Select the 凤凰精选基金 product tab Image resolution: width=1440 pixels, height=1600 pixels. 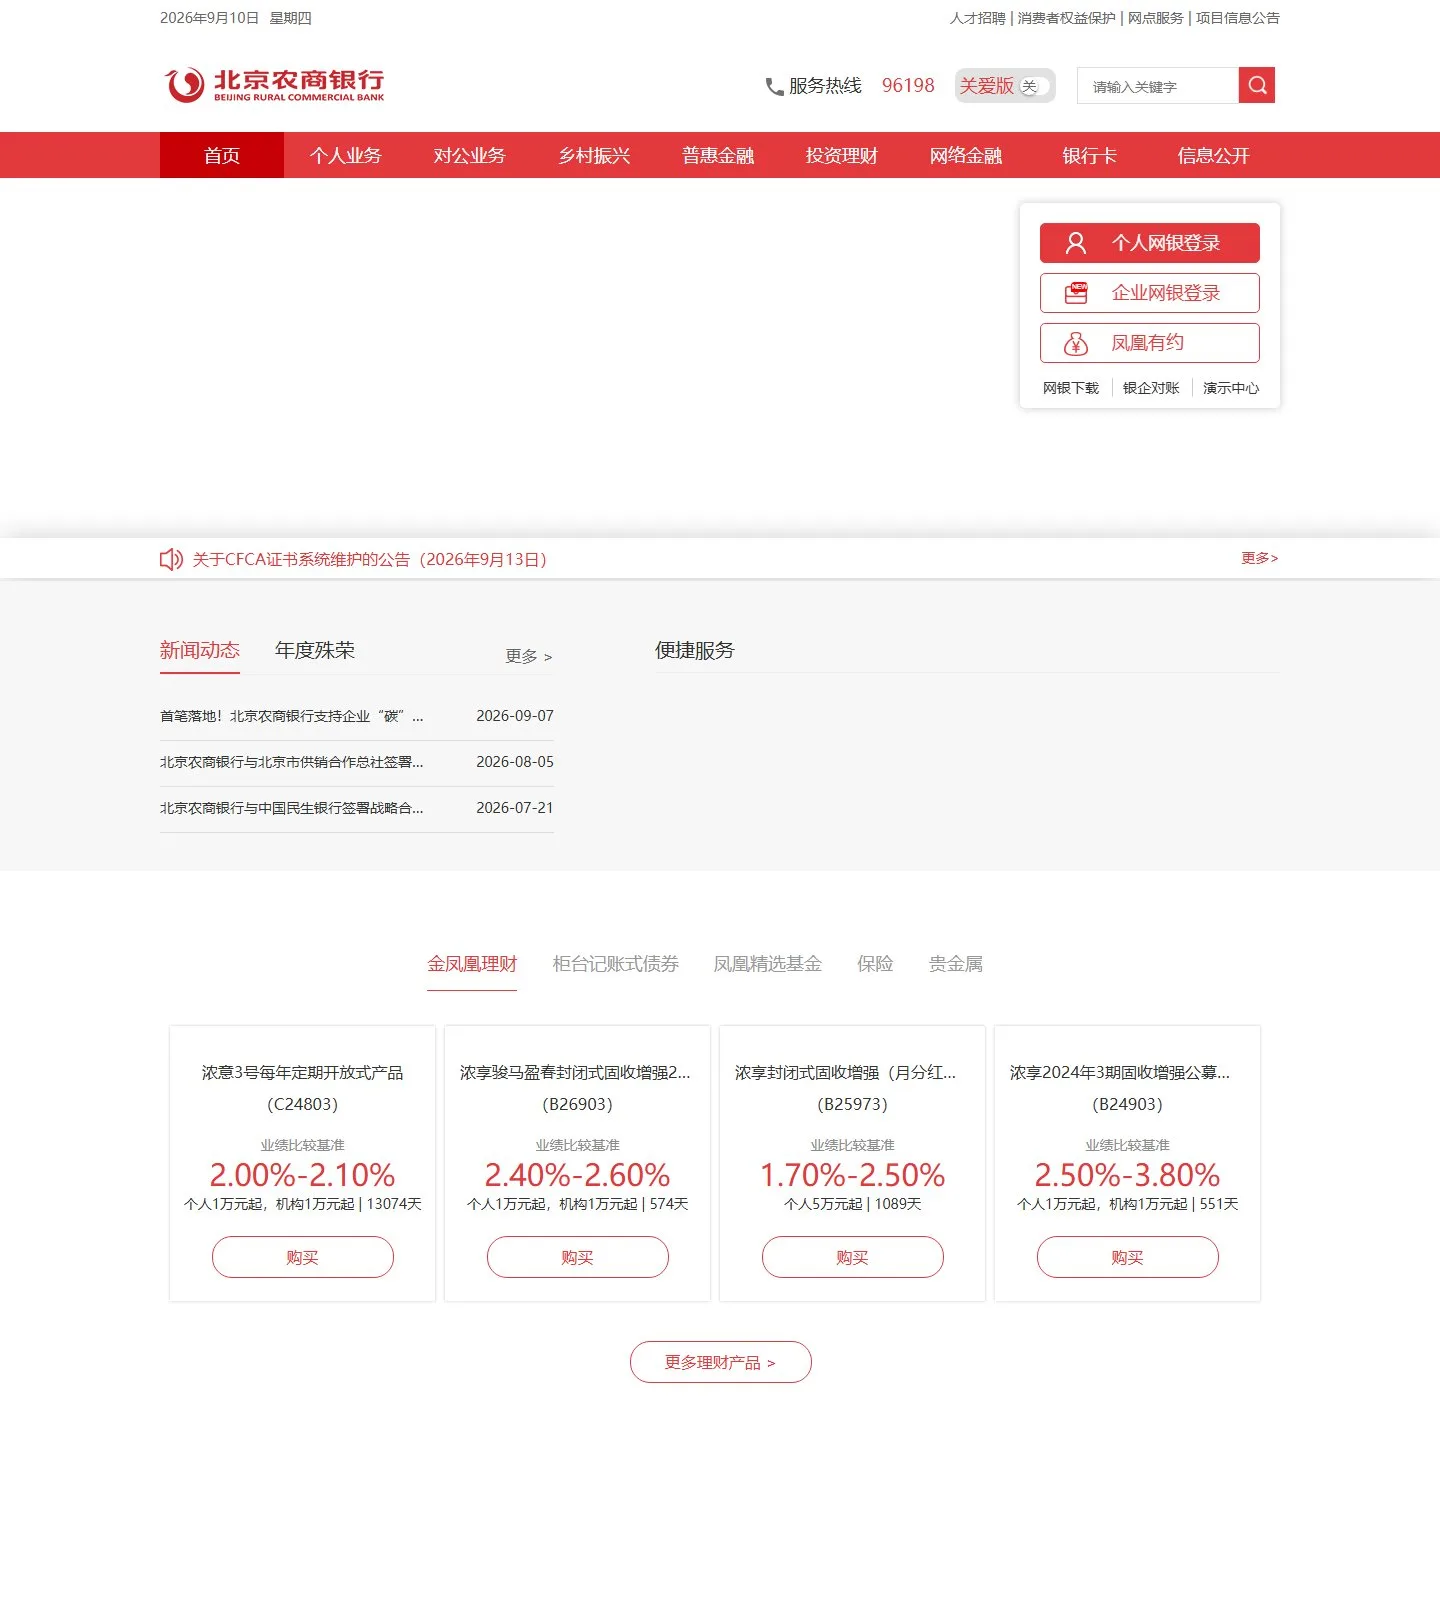pos(768,964)
